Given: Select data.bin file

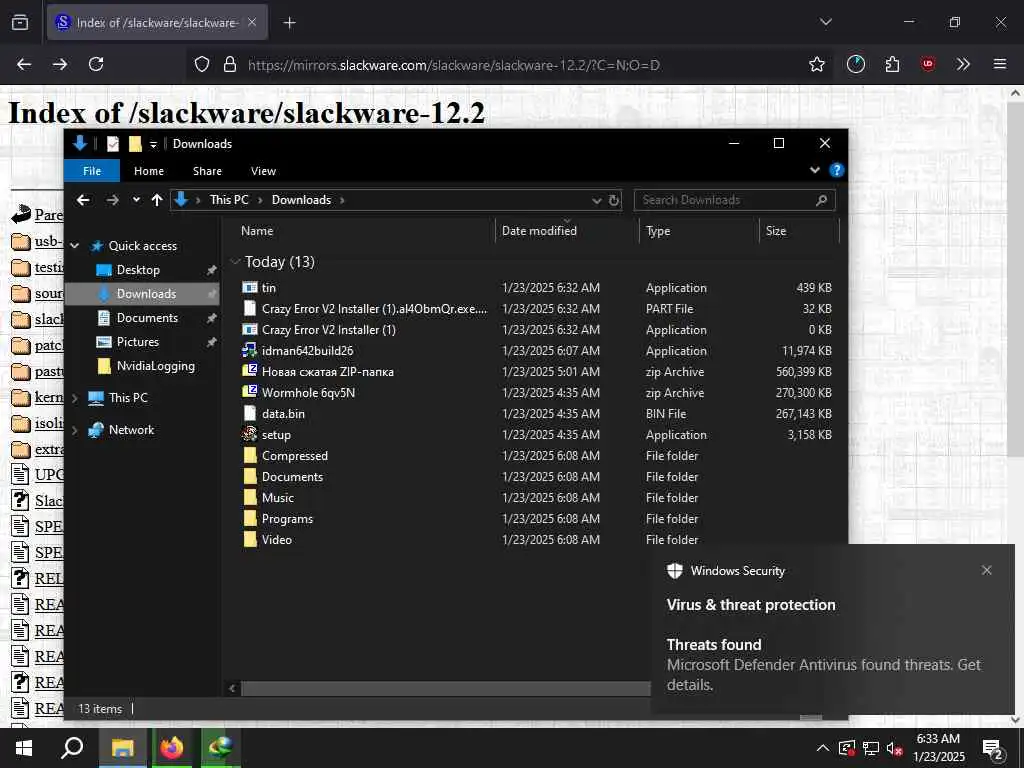Looking at the screenshot, I should [283, 413].
